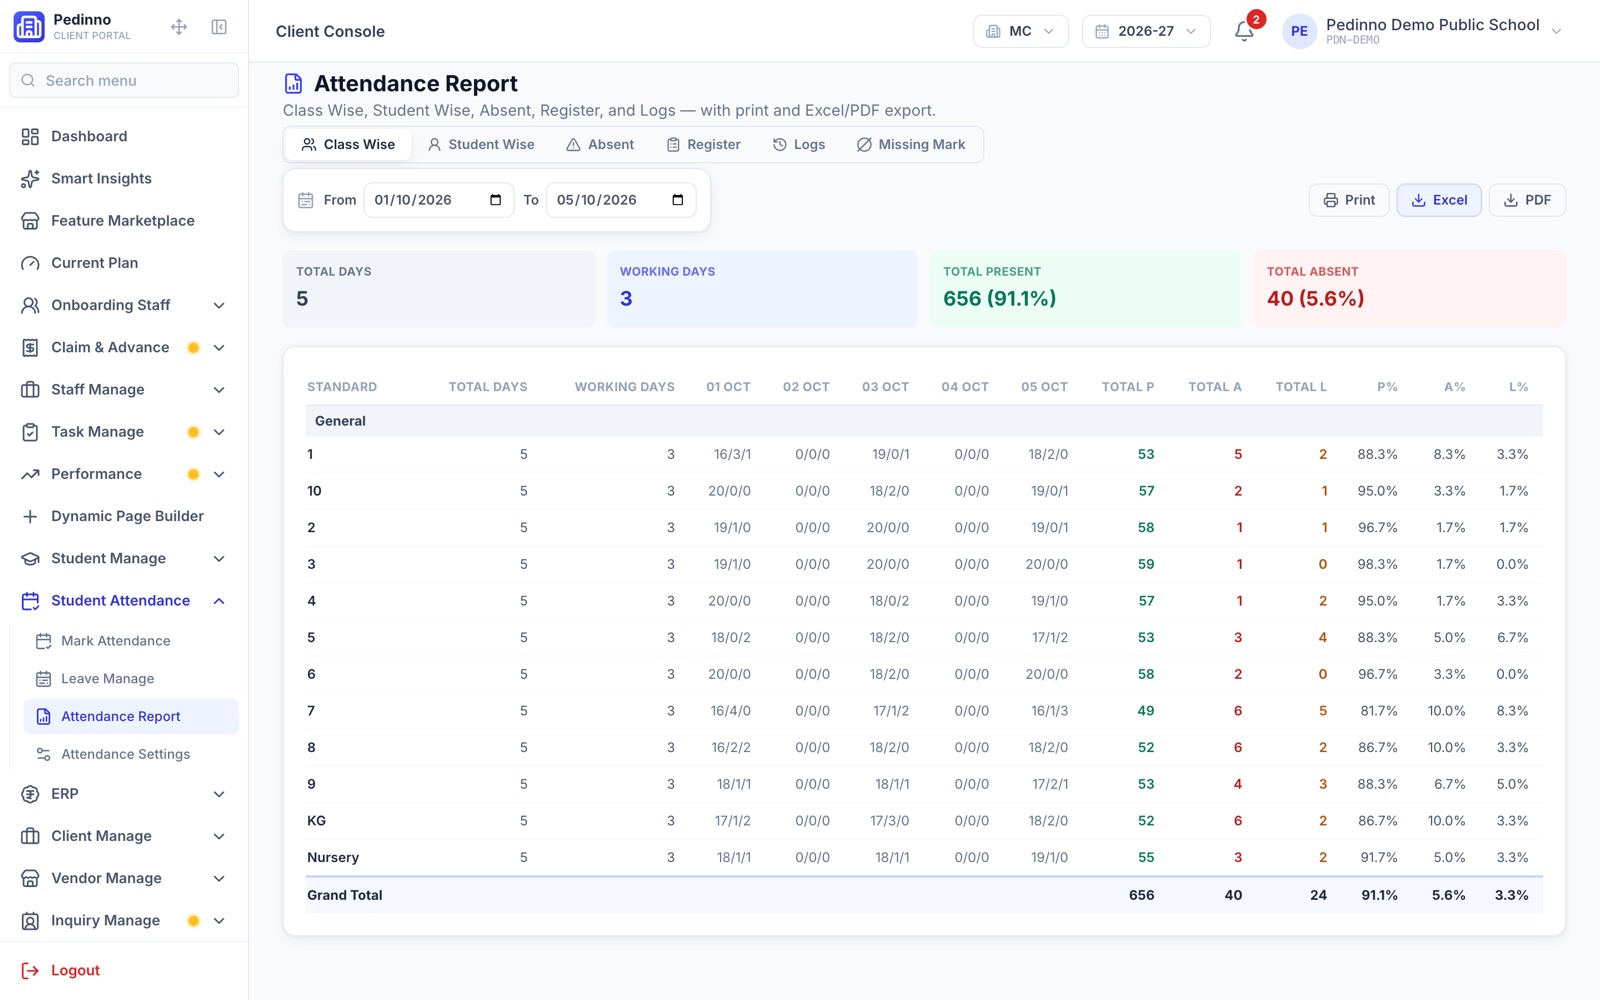Open Attendance Report in sidebar
The image size is (1600, 1000).
point(131,716)
